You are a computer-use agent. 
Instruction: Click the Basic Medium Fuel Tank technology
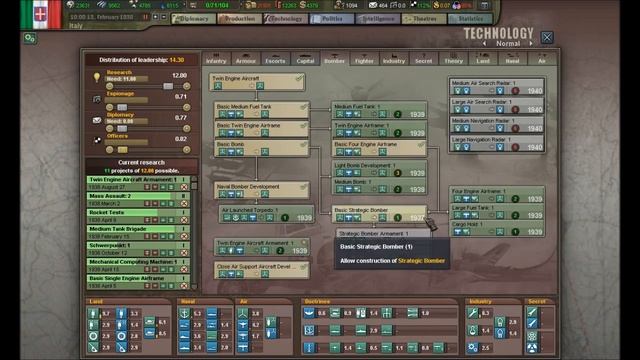(x=261, y=110)
